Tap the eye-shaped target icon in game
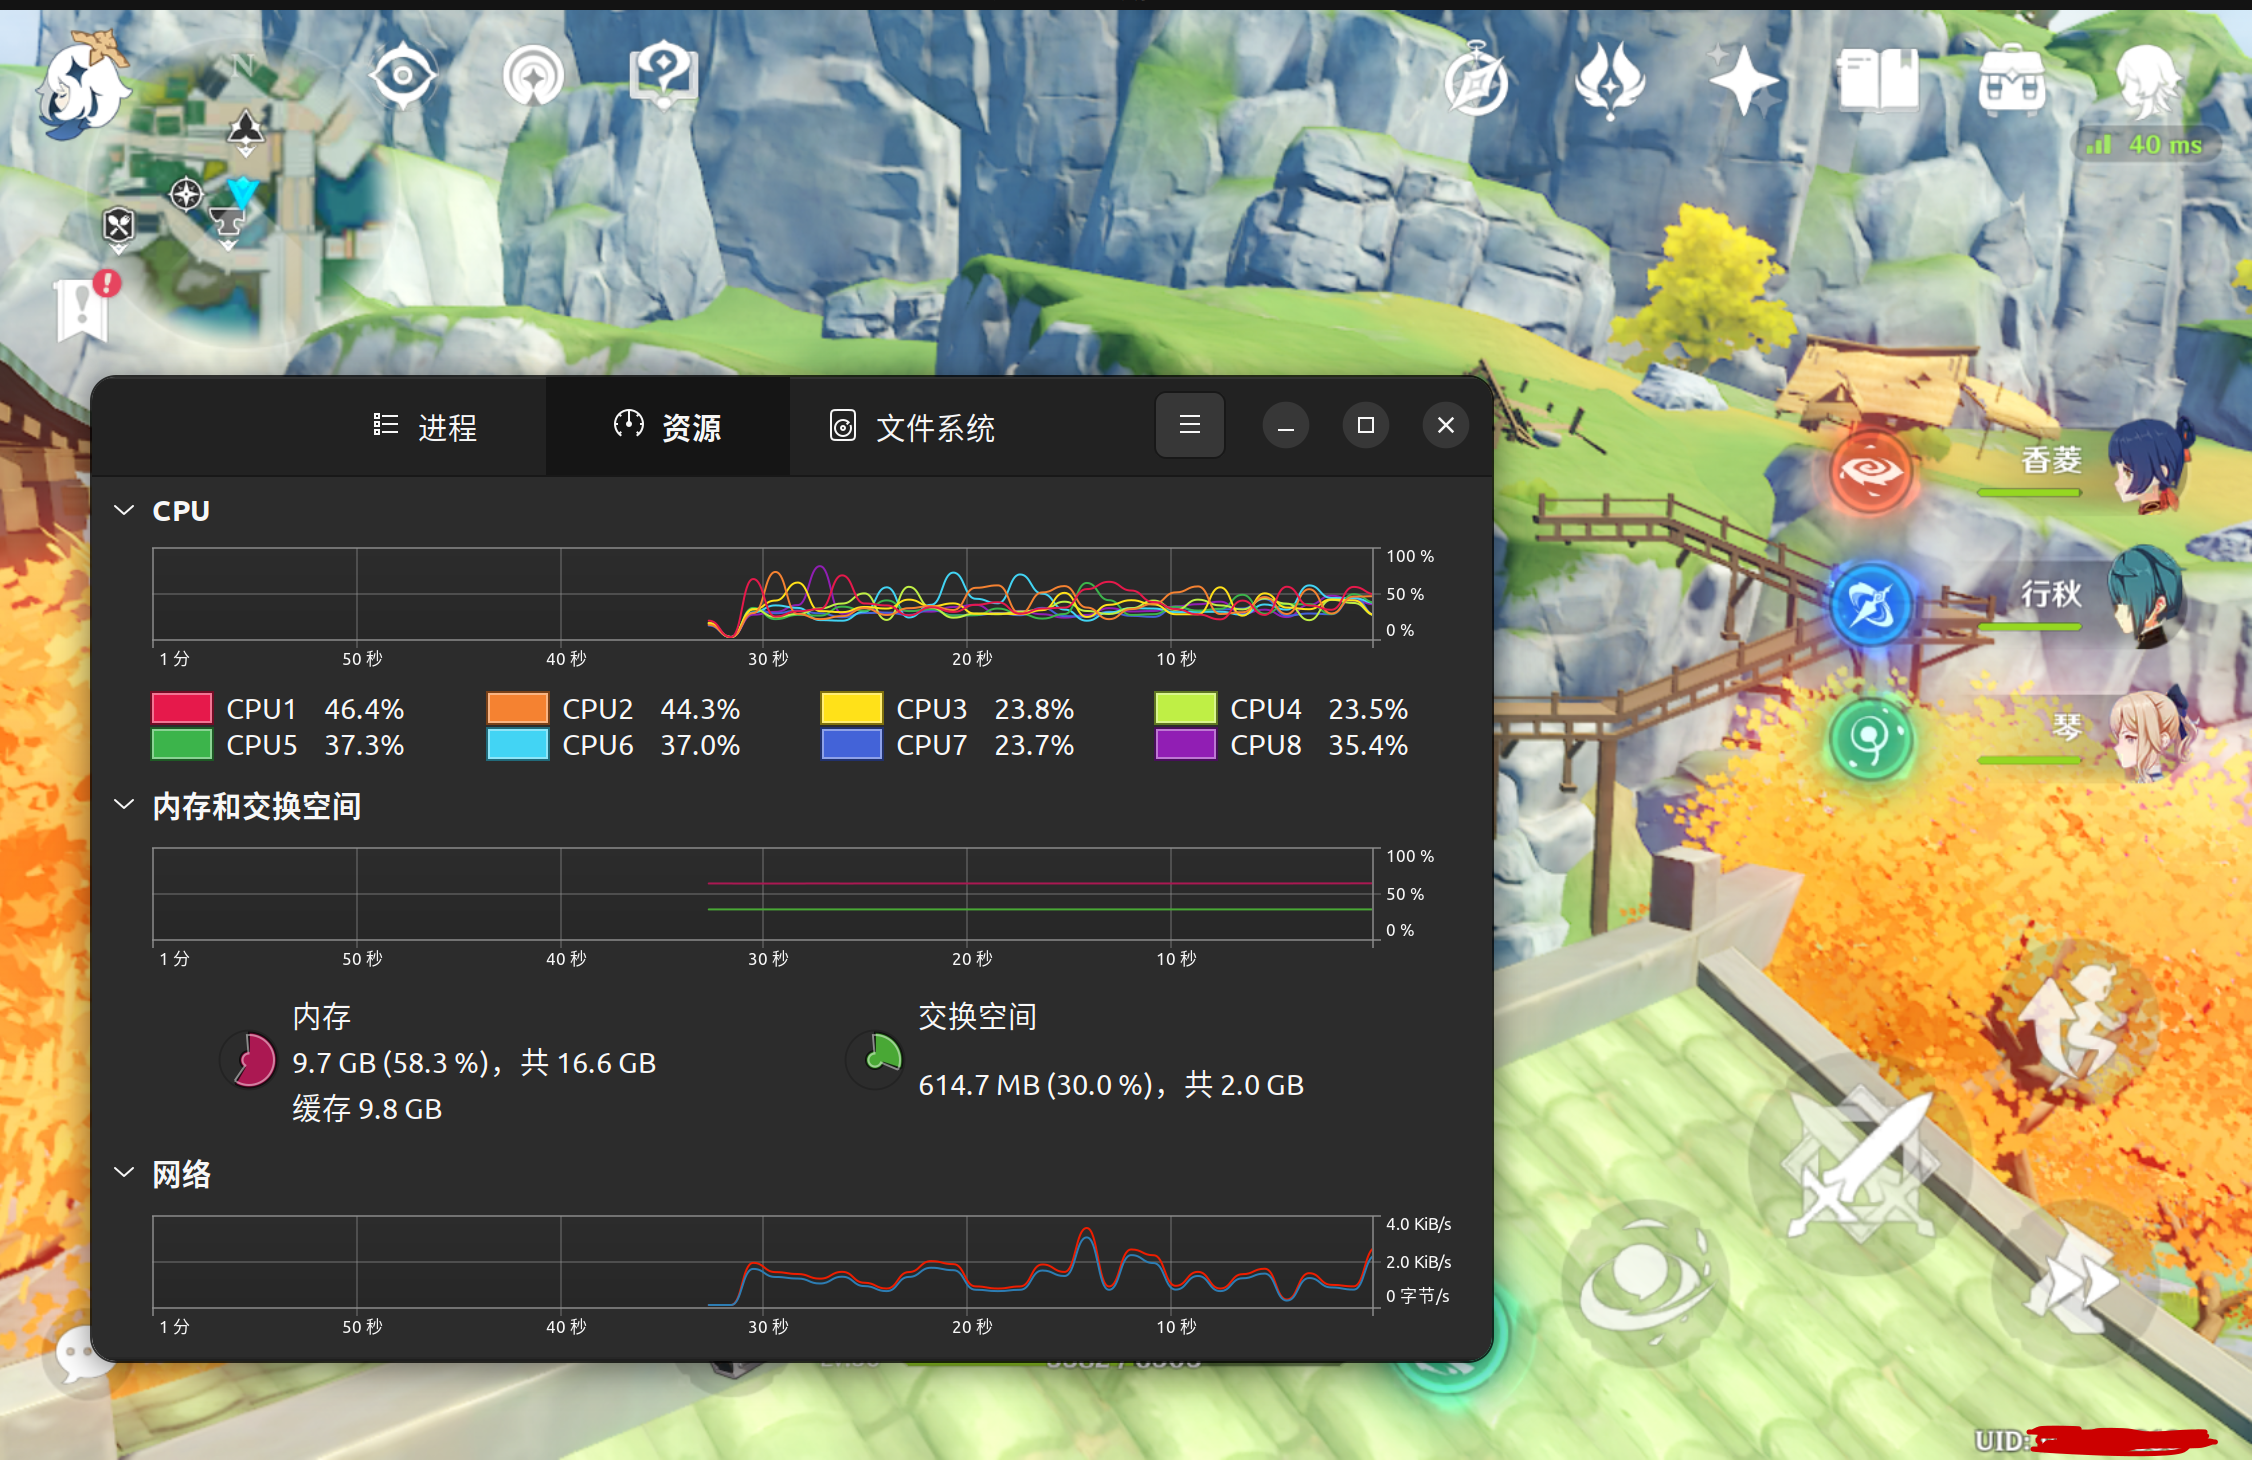Image resolution: width=2252 pixels, height=1460 pixels. point(403,75)
